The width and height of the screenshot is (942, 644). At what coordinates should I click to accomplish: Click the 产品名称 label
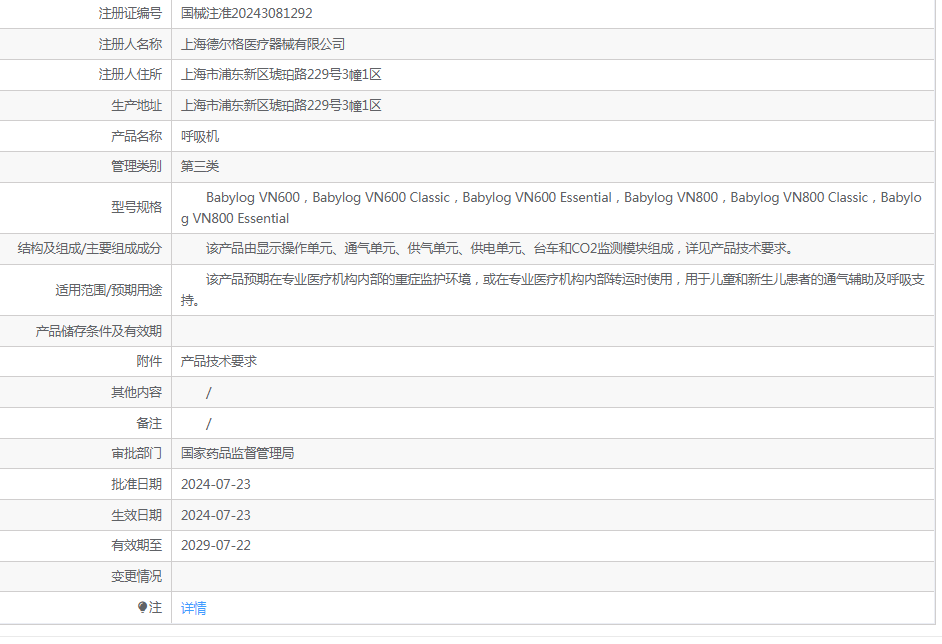click(136, 136)
